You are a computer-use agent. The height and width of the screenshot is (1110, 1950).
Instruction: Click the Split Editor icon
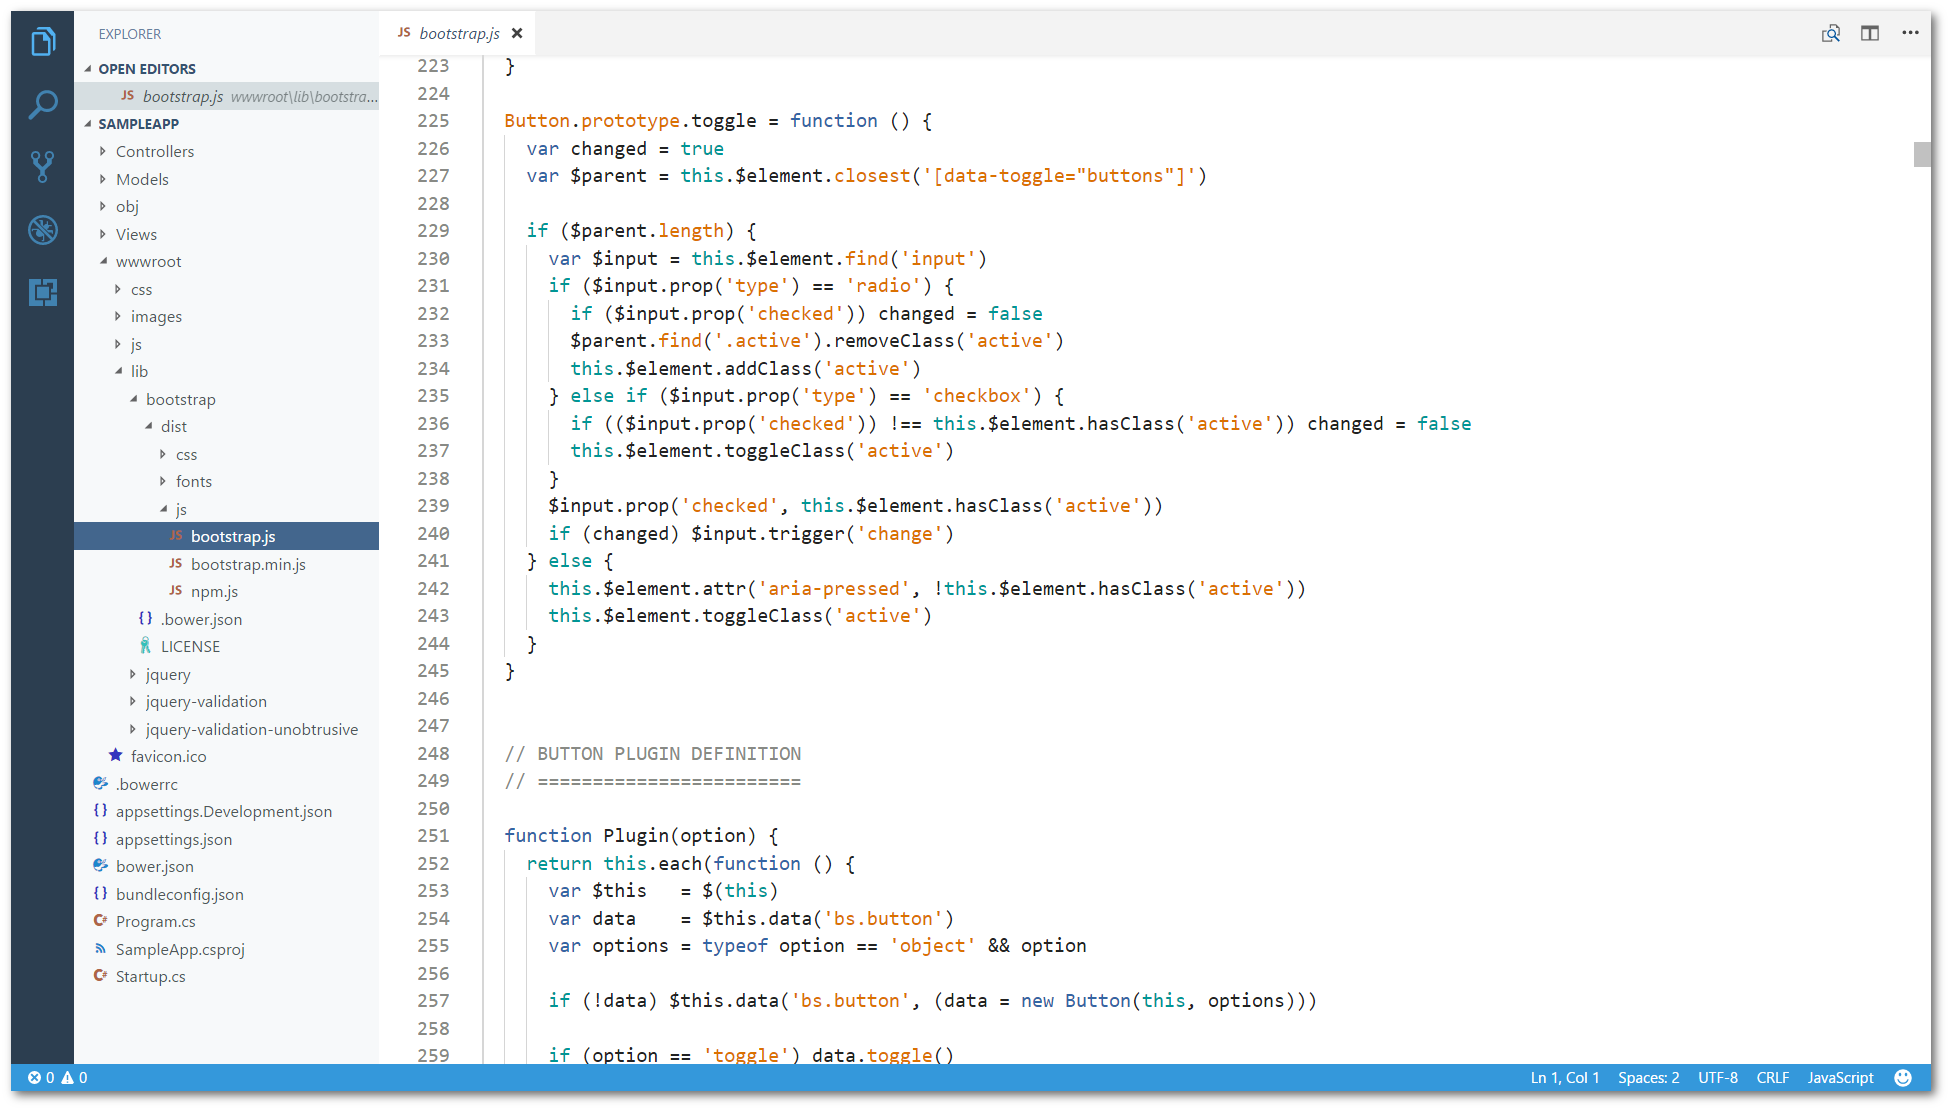pyautogui.click(x=1869, y=33)
